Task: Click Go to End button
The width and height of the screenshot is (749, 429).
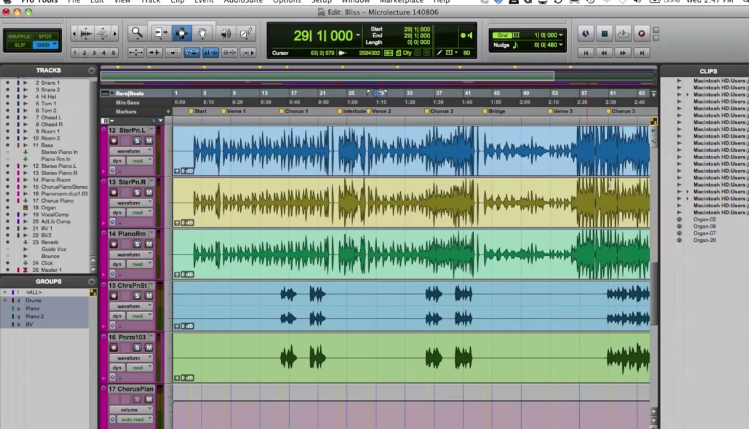Action: (642, 53)
